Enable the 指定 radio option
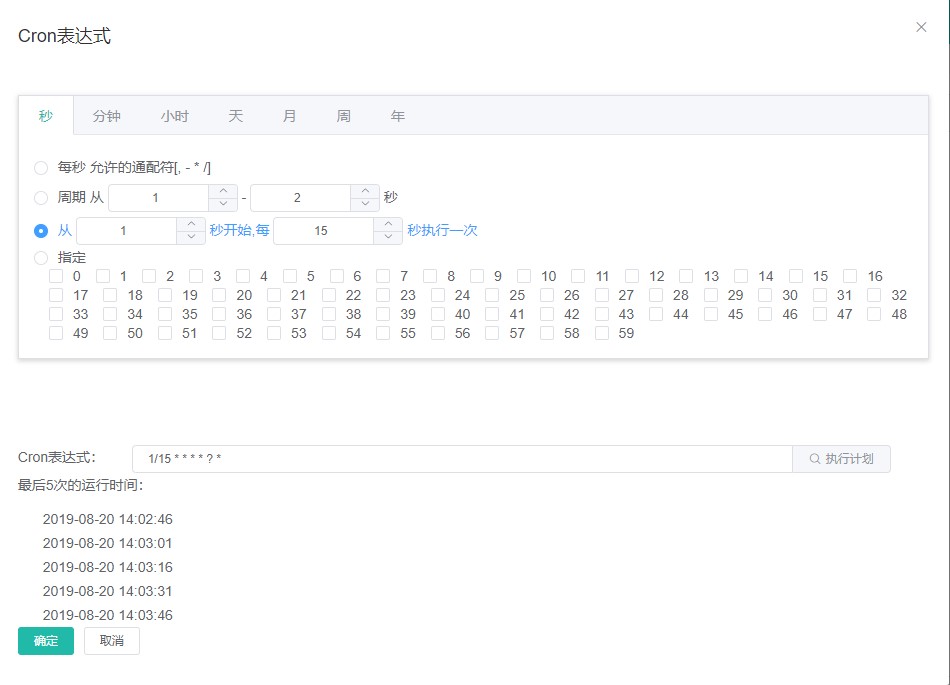Screen dimensions: 950x685 pyautogui.click(x=40, y=257)
